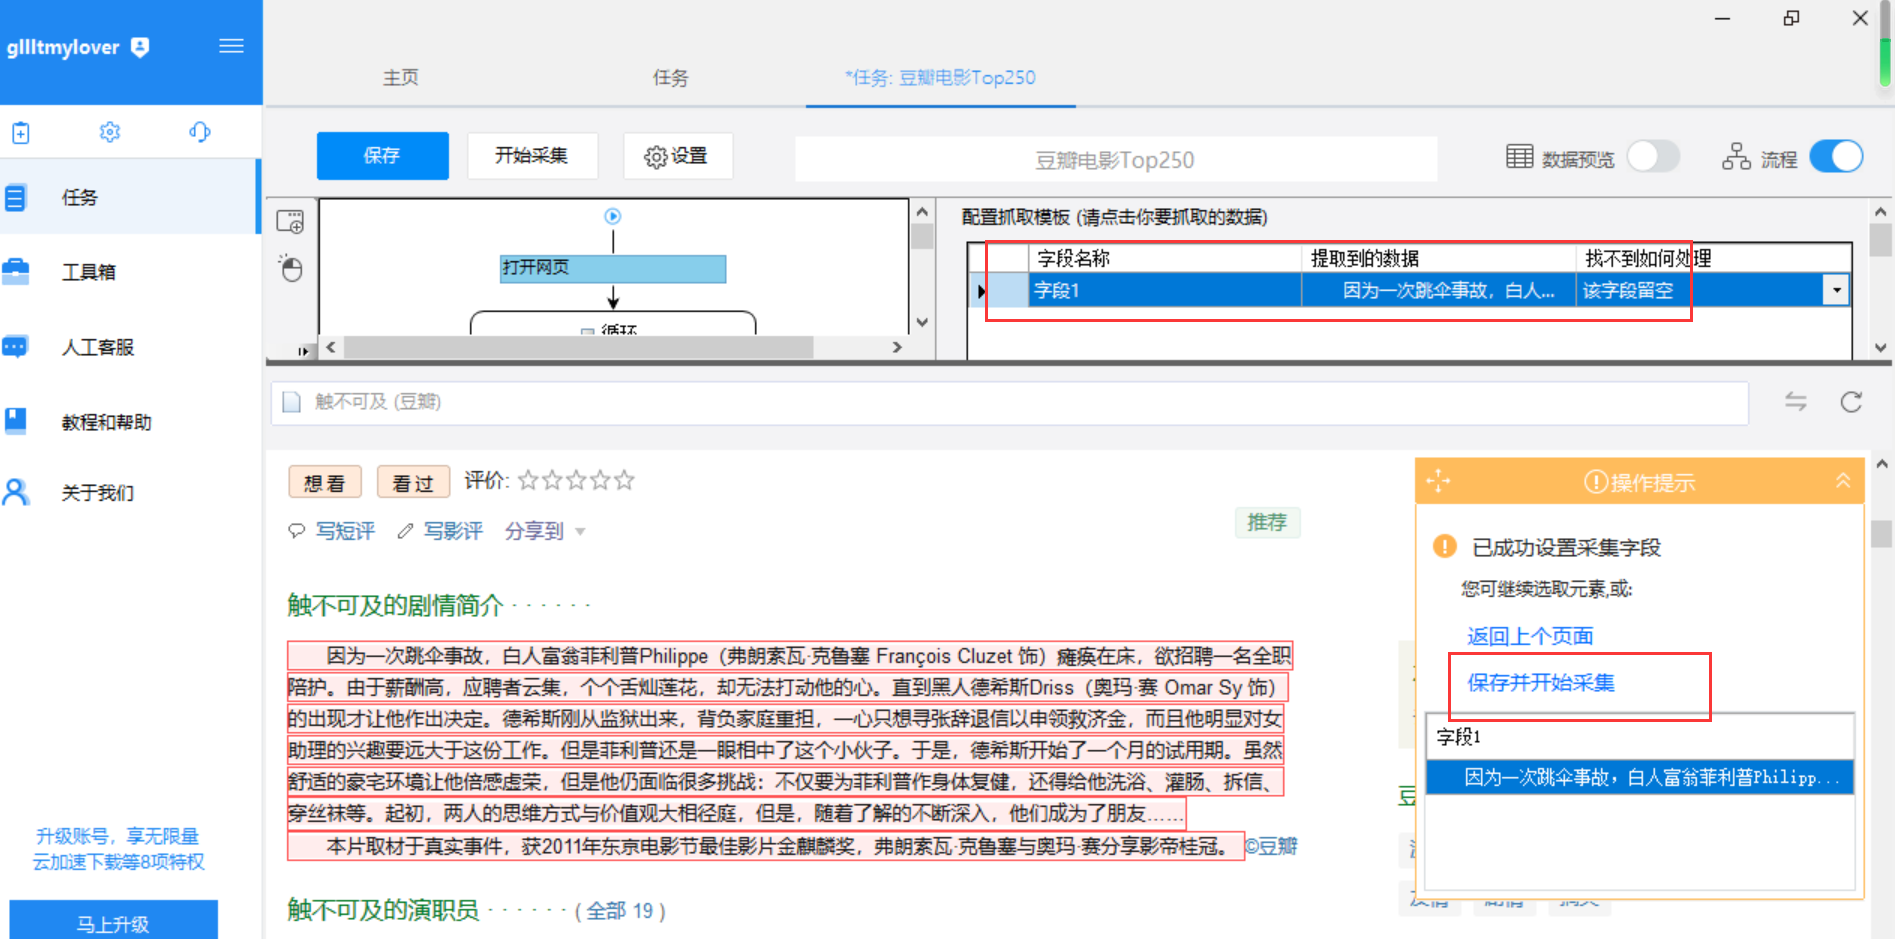Click the 字段1 field name cell
The image size is (1895, 939).
[x=1165, y=290]
